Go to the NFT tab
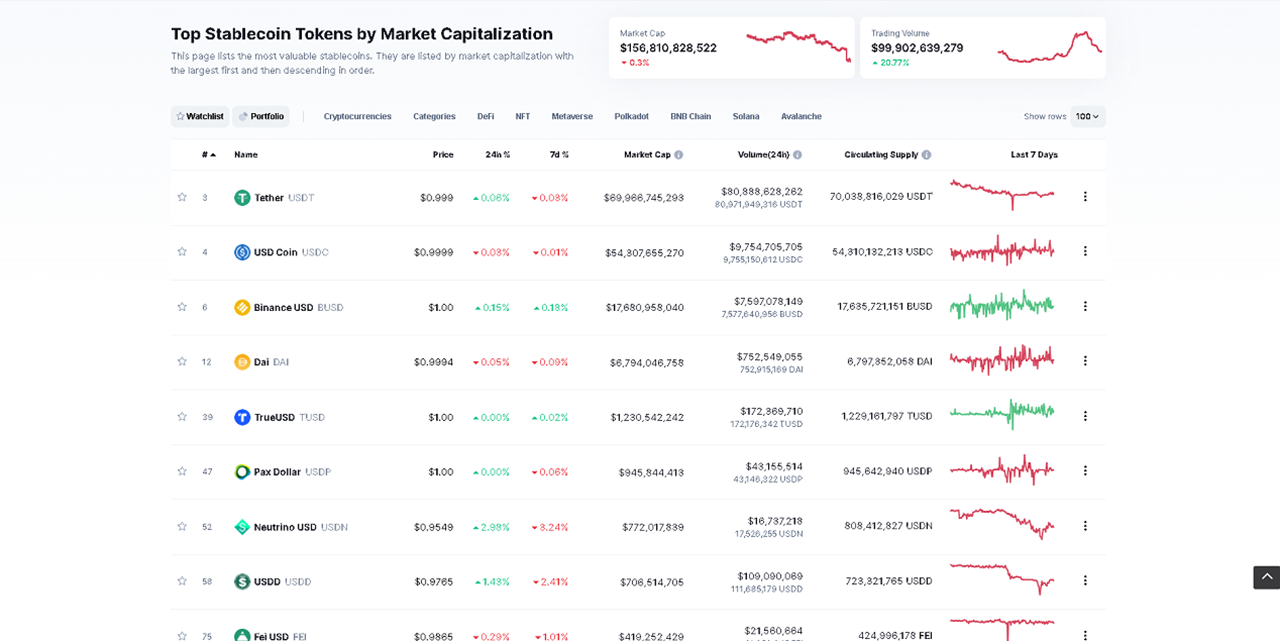Screen dimensions: 1280x641 tap(523, 117)
